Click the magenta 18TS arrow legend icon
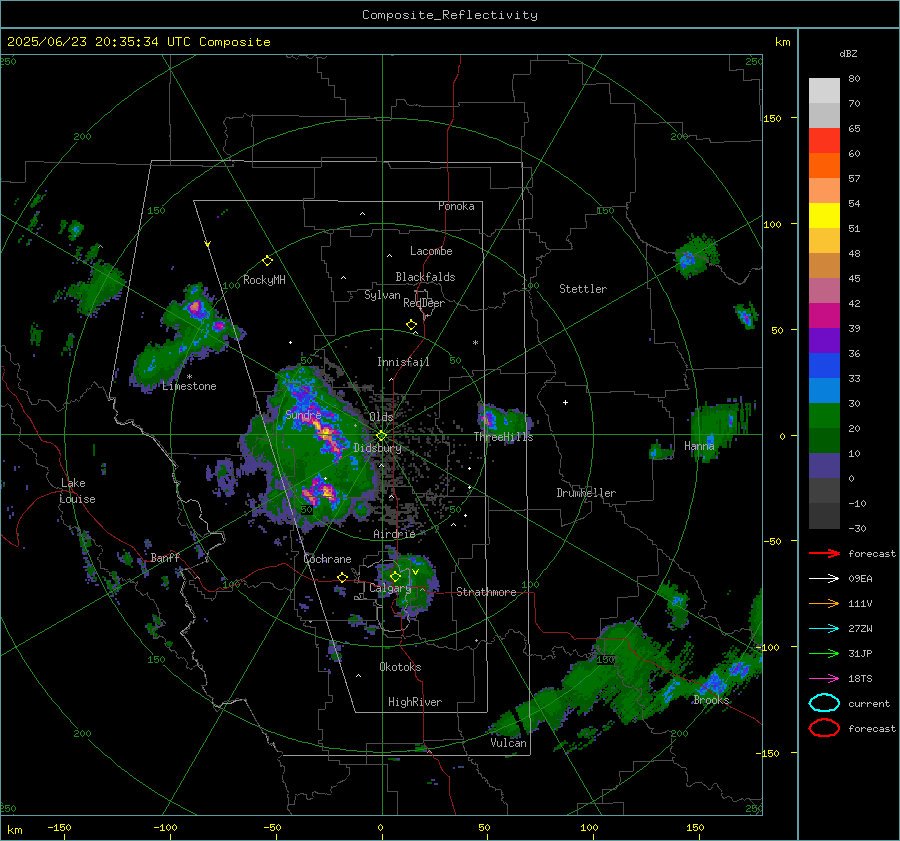The width and height of the screenshot is (900, 841). (824, 679)
